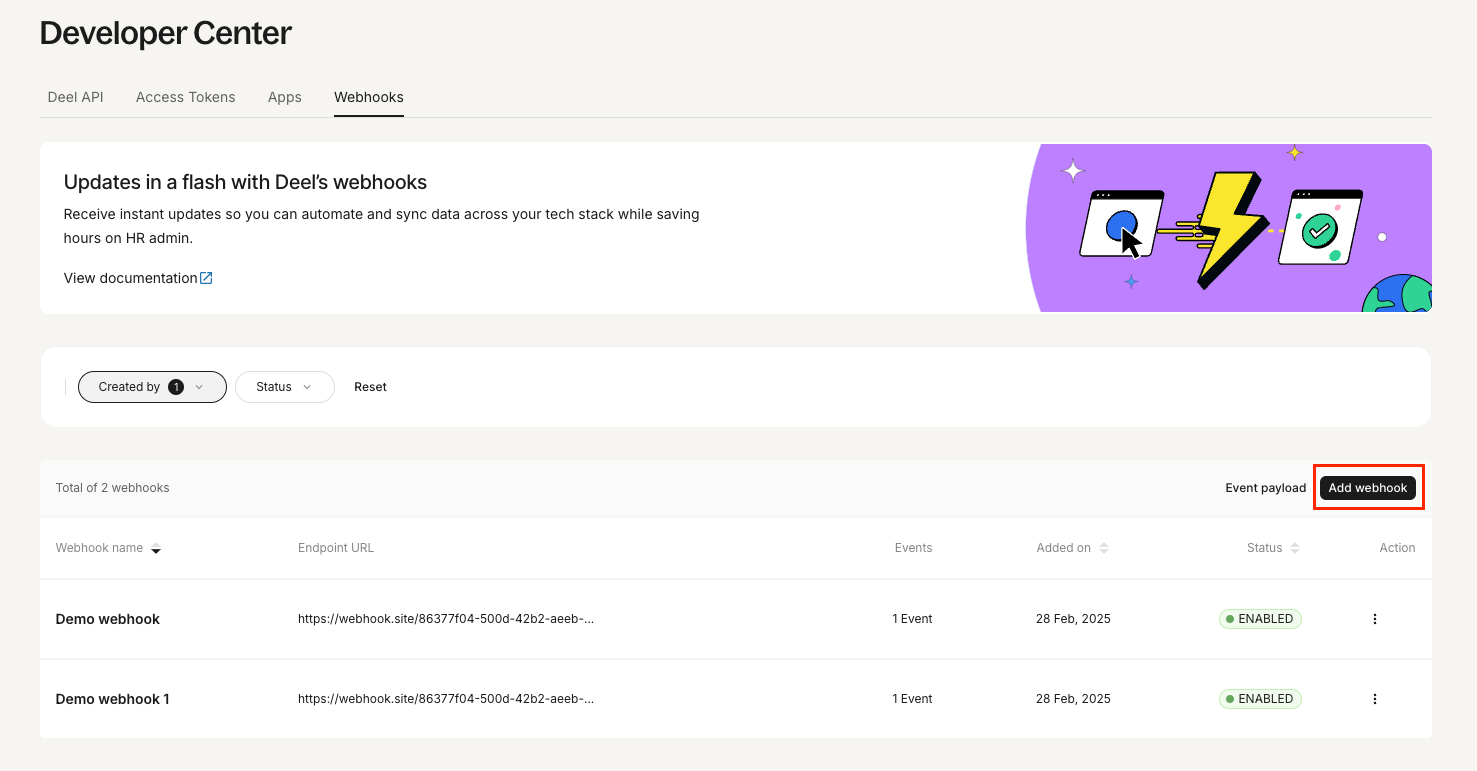Click the Total of 2 webhooks label

click(112, 488)
